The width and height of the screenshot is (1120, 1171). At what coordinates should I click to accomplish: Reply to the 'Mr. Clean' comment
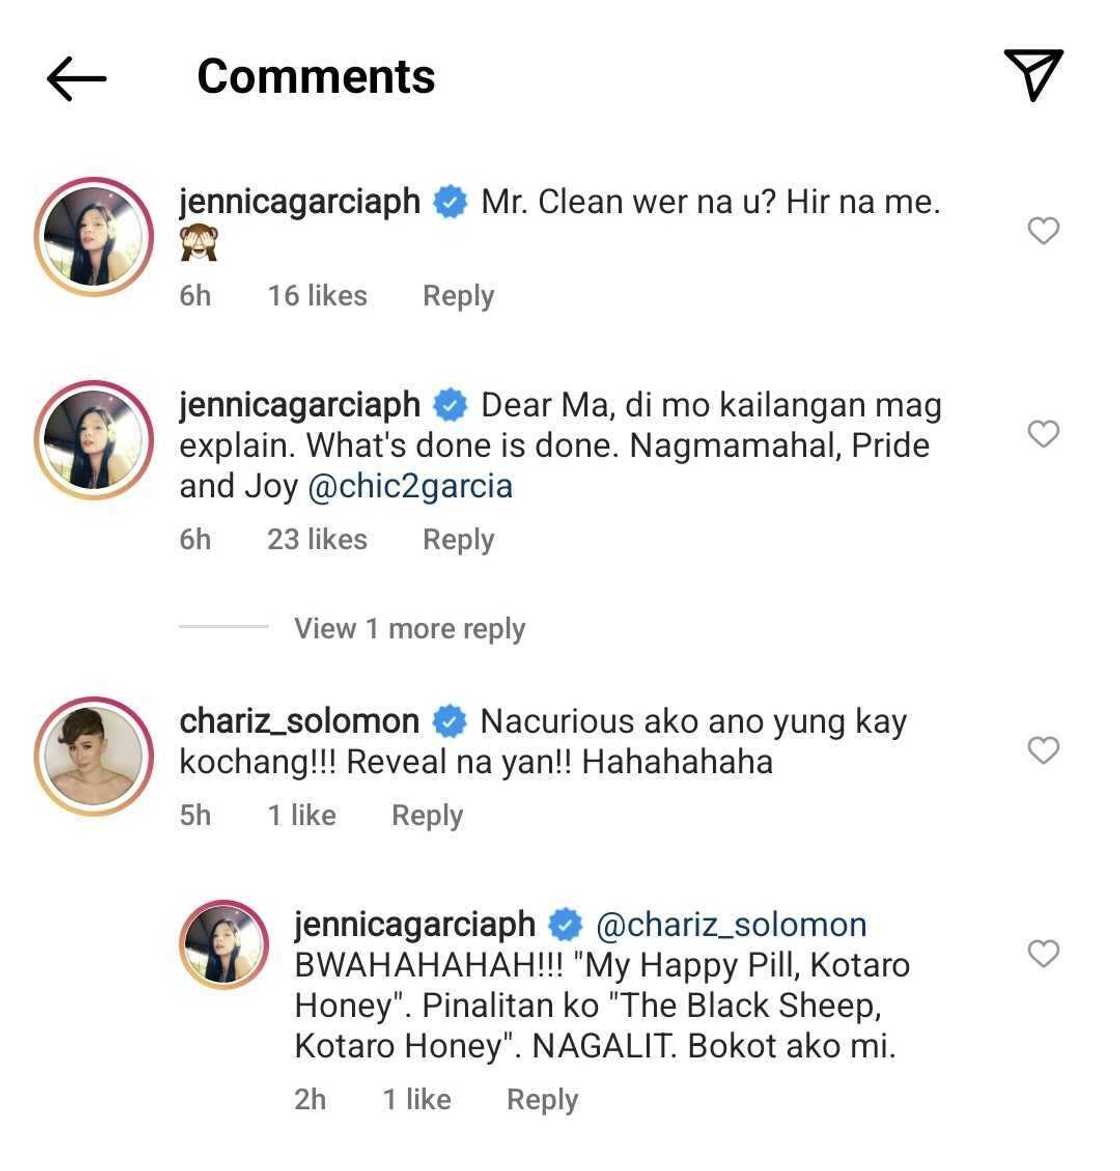[x=458, y=296]
